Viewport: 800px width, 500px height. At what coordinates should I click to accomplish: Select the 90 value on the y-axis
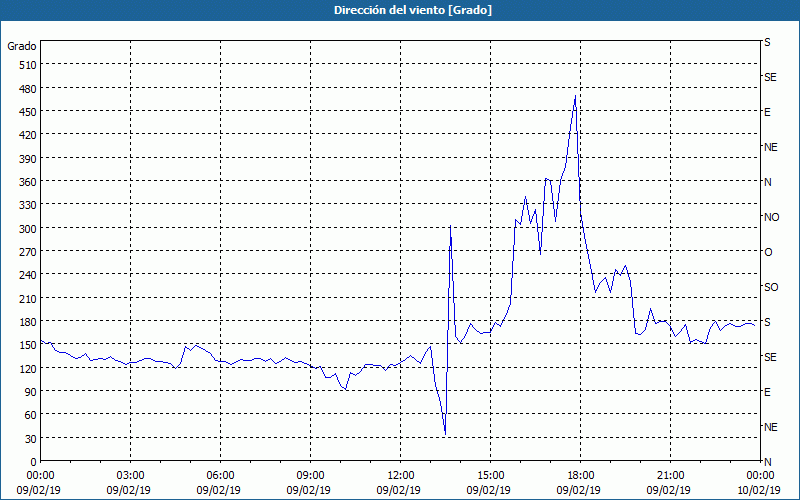click(31, 392)
